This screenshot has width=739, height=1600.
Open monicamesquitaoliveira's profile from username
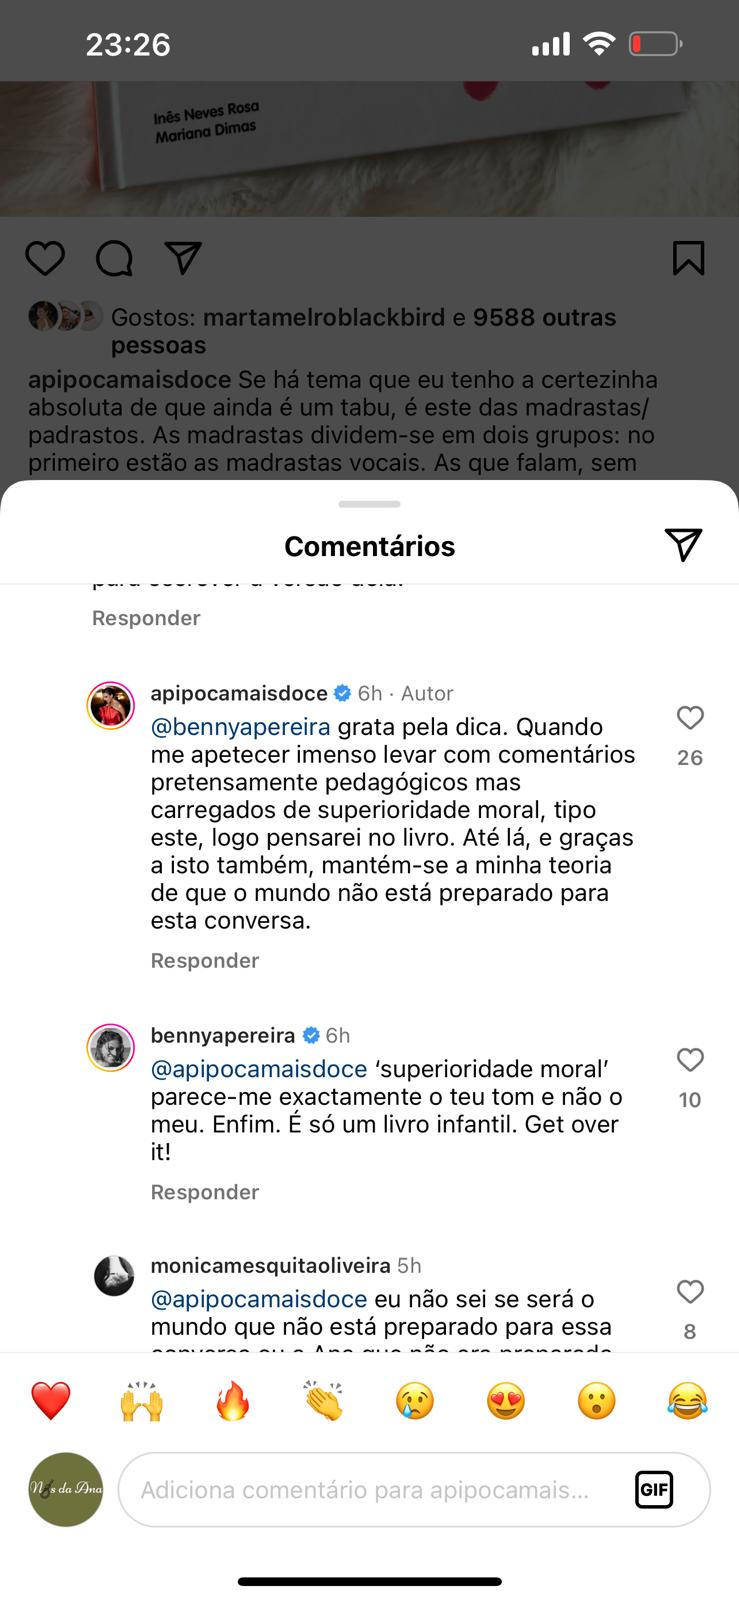coord(270,1266)
